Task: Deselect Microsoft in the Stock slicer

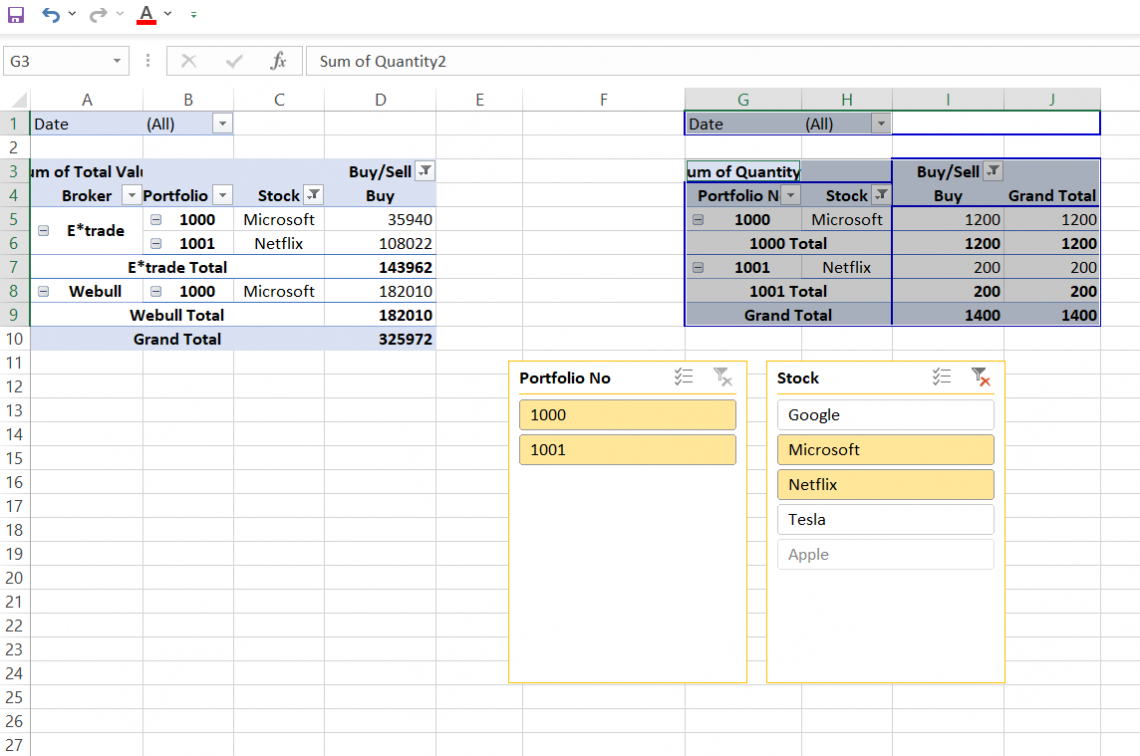Action: (x=885, y=449)
